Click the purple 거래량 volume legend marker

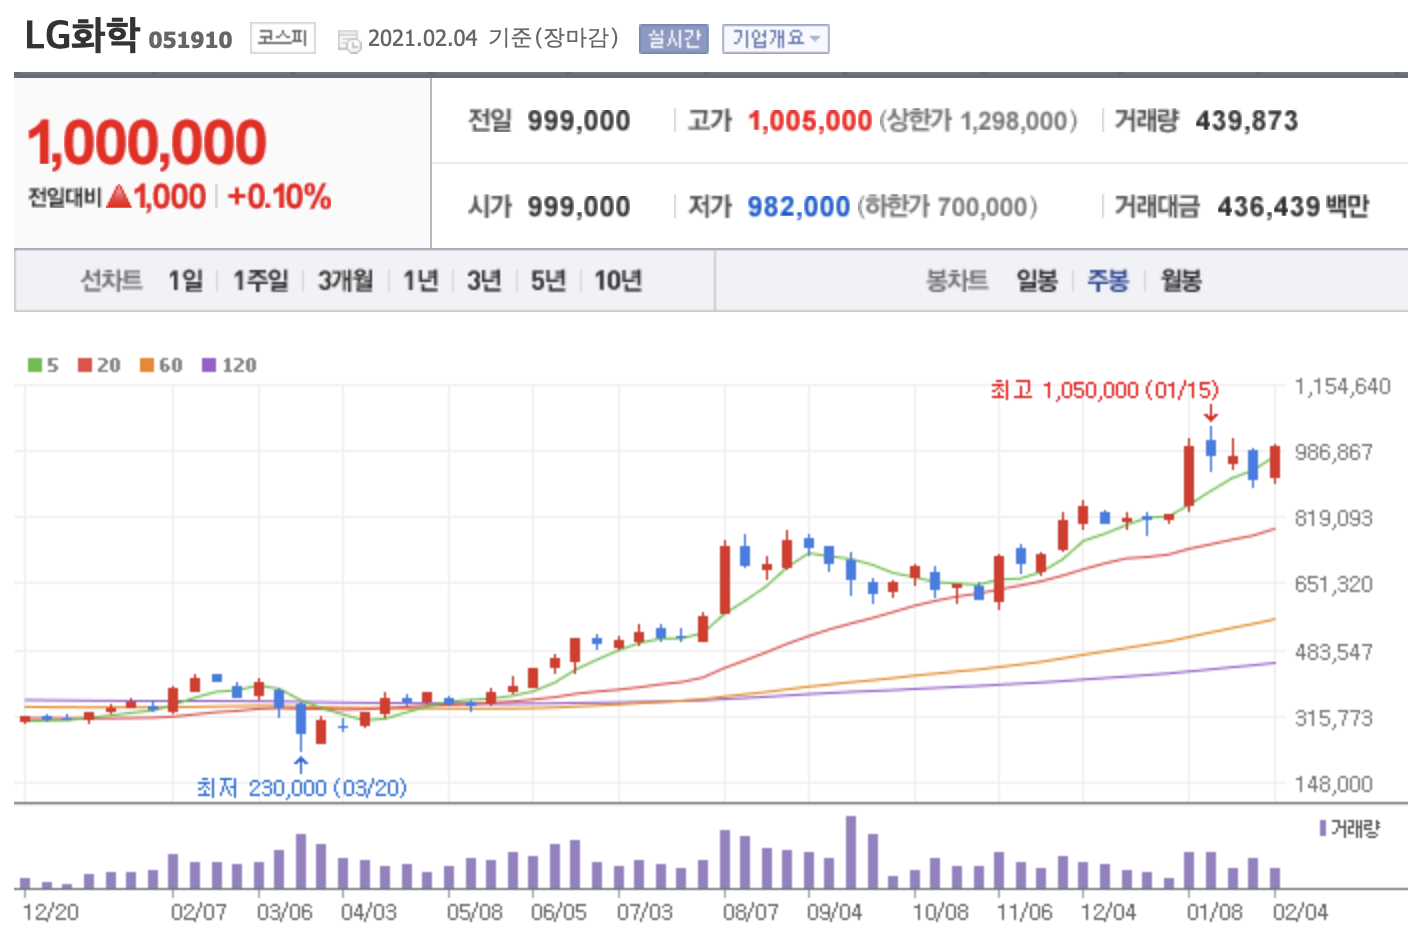[x=1323, y=828]
